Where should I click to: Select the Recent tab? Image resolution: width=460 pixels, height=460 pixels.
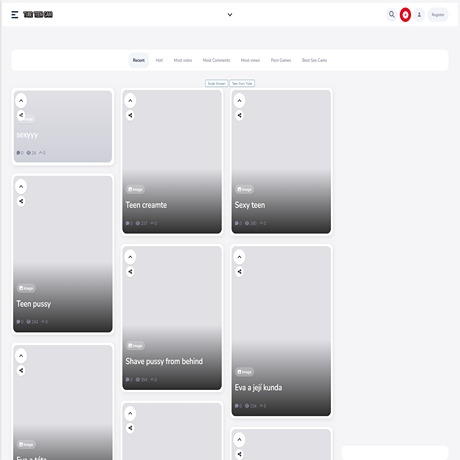click(x=139, y=60)
